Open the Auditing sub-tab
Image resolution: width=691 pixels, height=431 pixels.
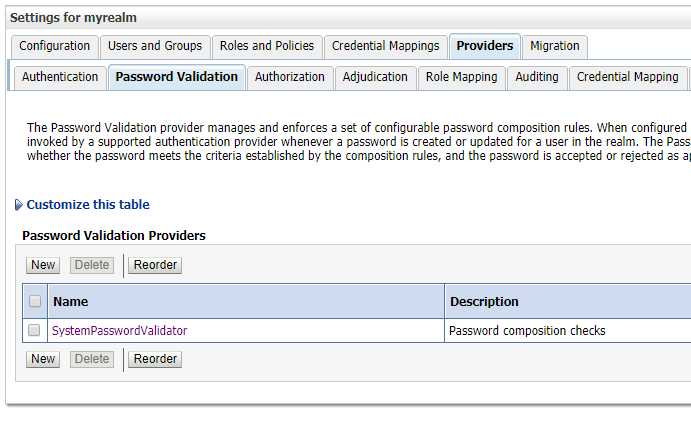click(537, 77)
